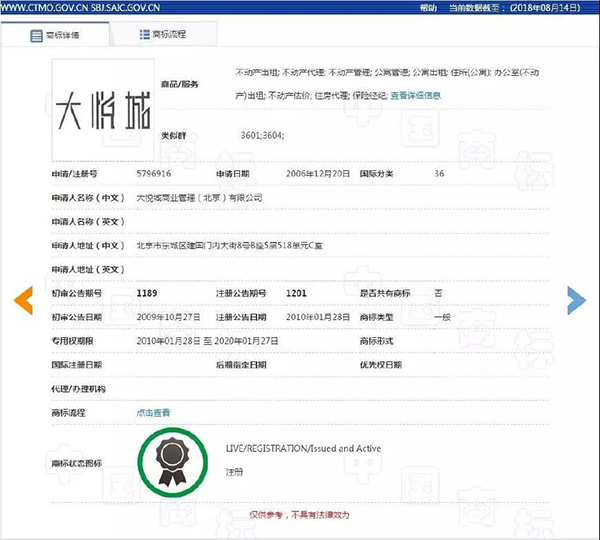
Task: Select application date 2006年12月20日
Action: click(x=318, y=174)
